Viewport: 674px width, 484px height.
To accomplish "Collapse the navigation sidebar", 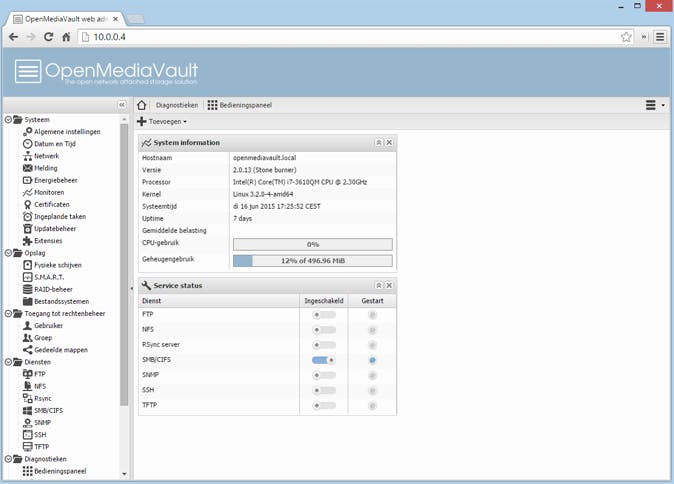I will tap(122, 105).
